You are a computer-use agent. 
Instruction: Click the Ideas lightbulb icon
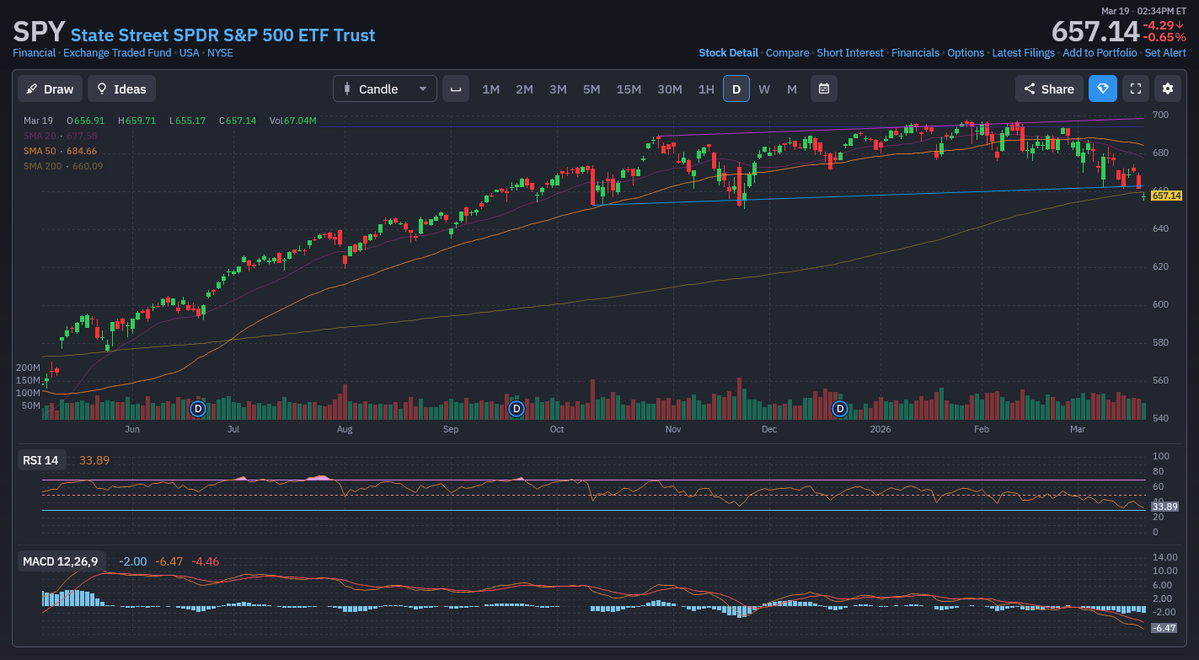click(x=101, y=88)
